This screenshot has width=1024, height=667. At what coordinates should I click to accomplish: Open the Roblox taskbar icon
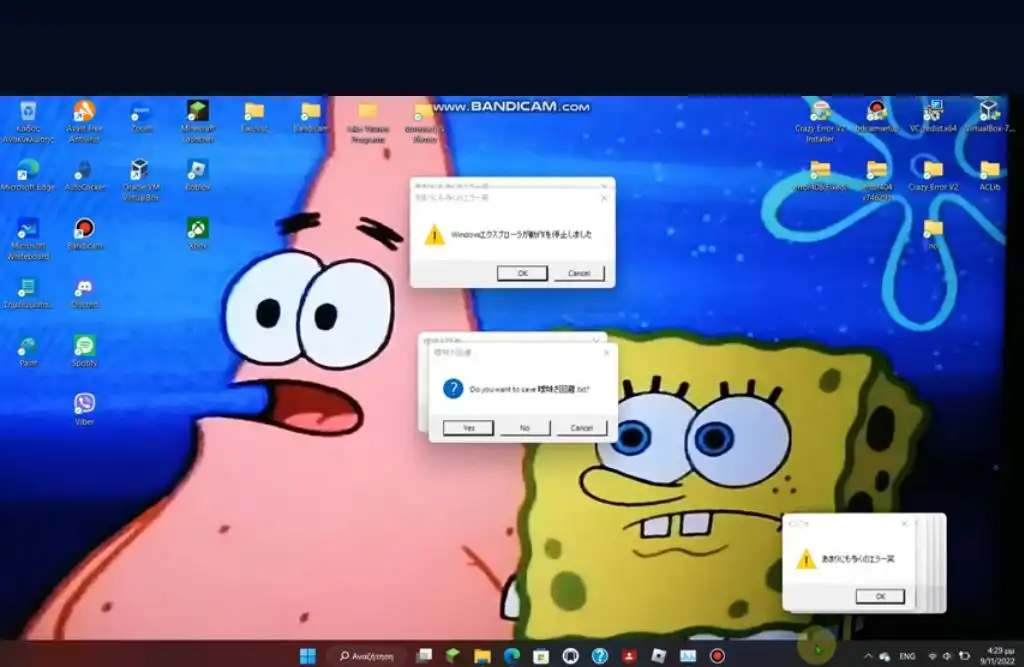(658, 655)
